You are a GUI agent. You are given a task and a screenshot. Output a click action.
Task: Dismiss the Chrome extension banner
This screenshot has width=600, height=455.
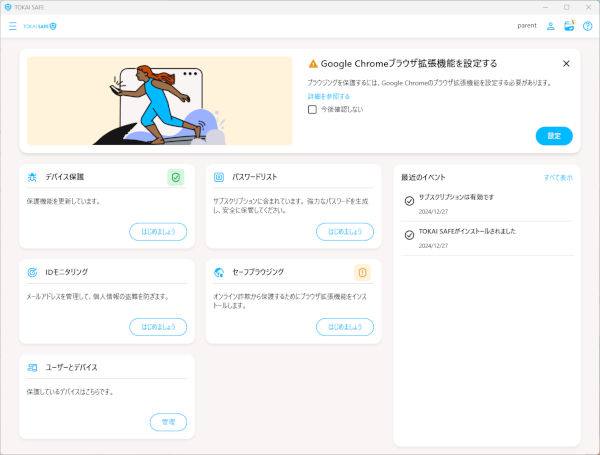pyautogui.click(x=566, y=64)
